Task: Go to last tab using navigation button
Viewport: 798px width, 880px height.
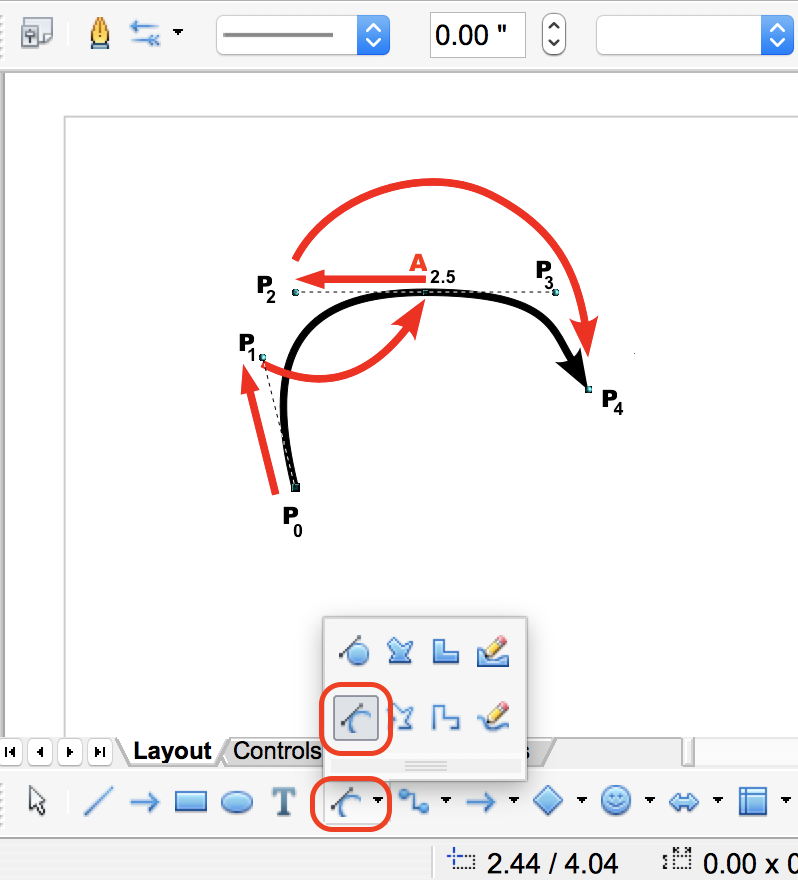Action: 100,751
